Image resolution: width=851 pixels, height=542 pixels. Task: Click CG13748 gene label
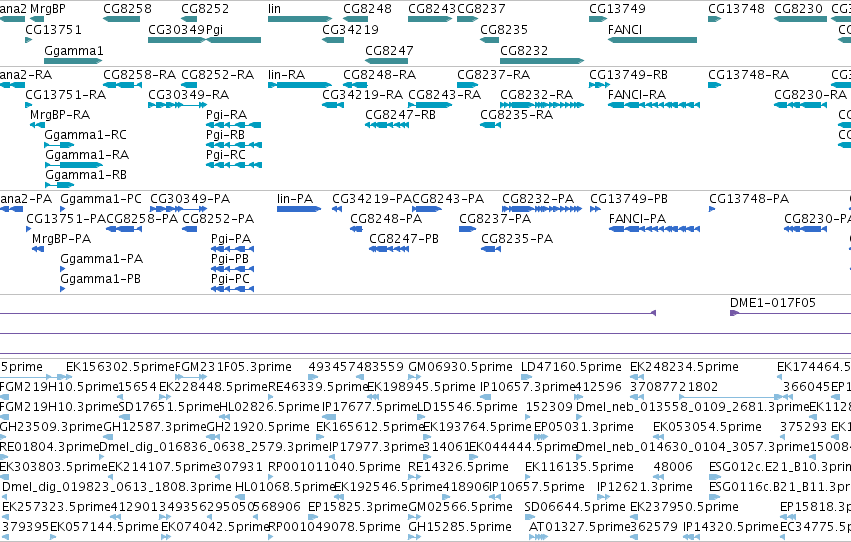pos(736,9)
